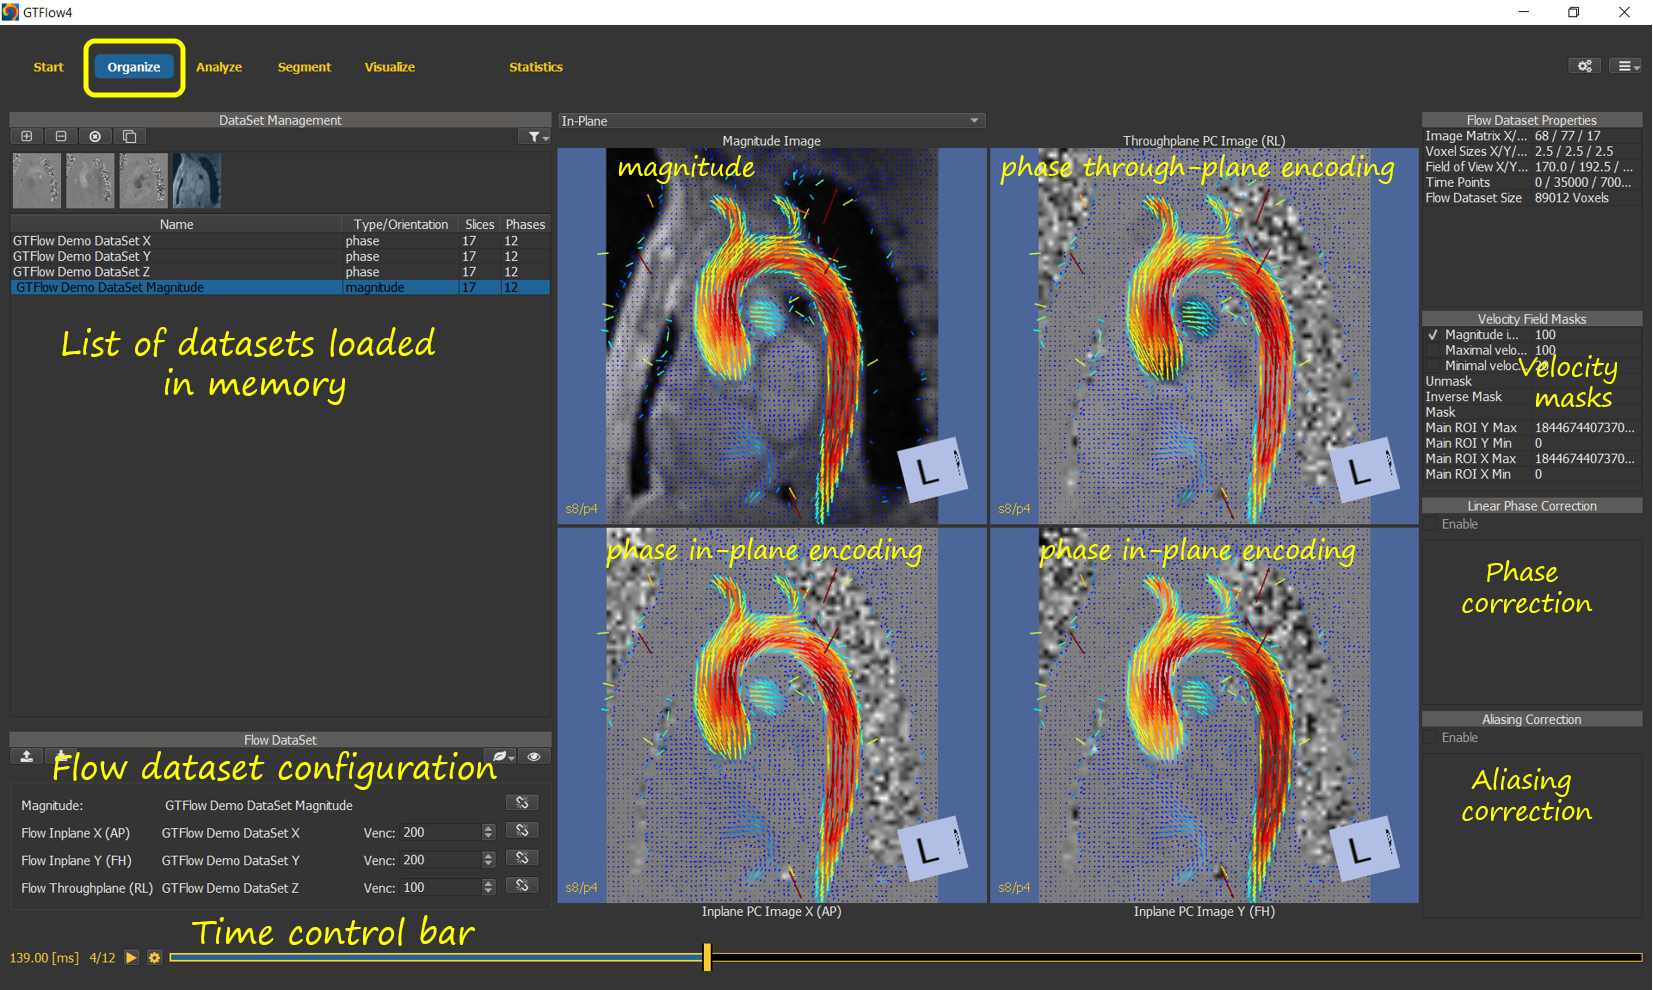Viewport: 1653px width, 990px height.
Task: Click the Flow Dataset Size value
Action: (x=1571, y=198)
